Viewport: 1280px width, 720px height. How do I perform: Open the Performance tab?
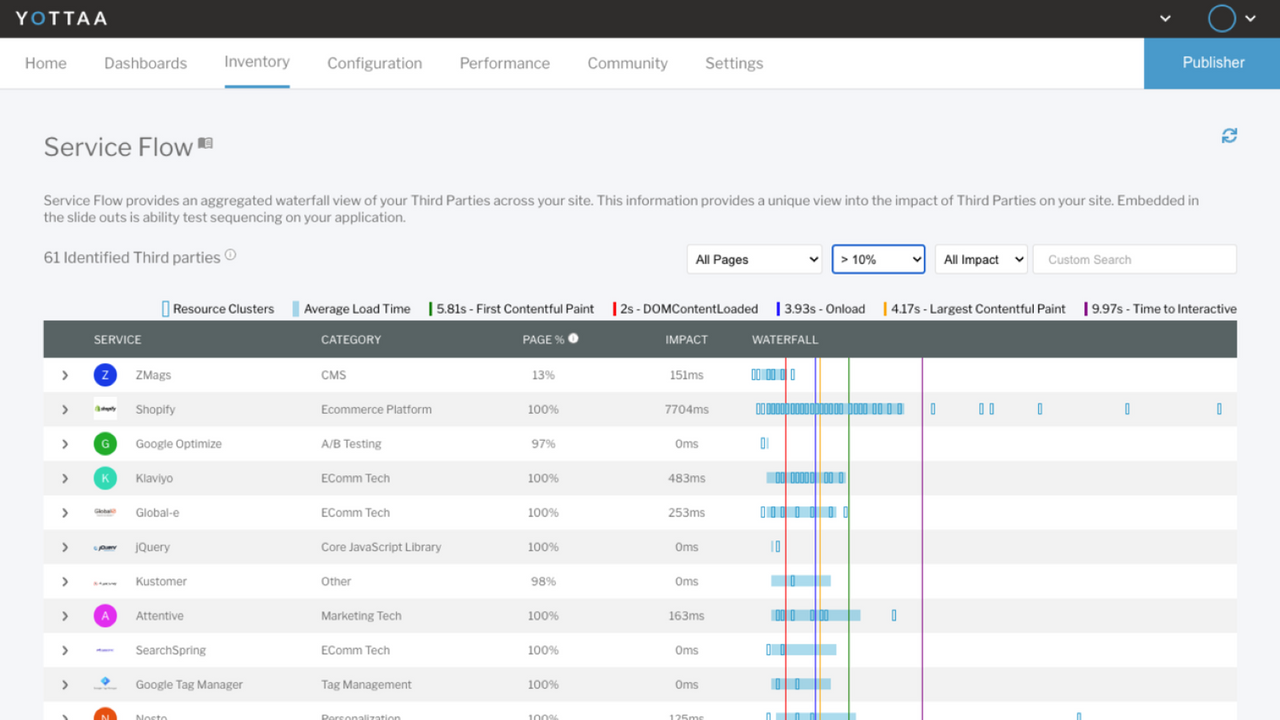point(505,63)
